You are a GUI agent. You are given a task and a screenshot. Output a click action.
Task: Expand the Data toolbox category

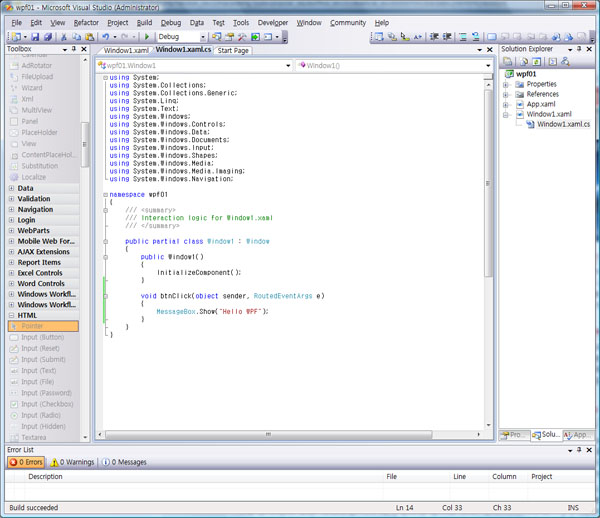(x=11, y=188)
